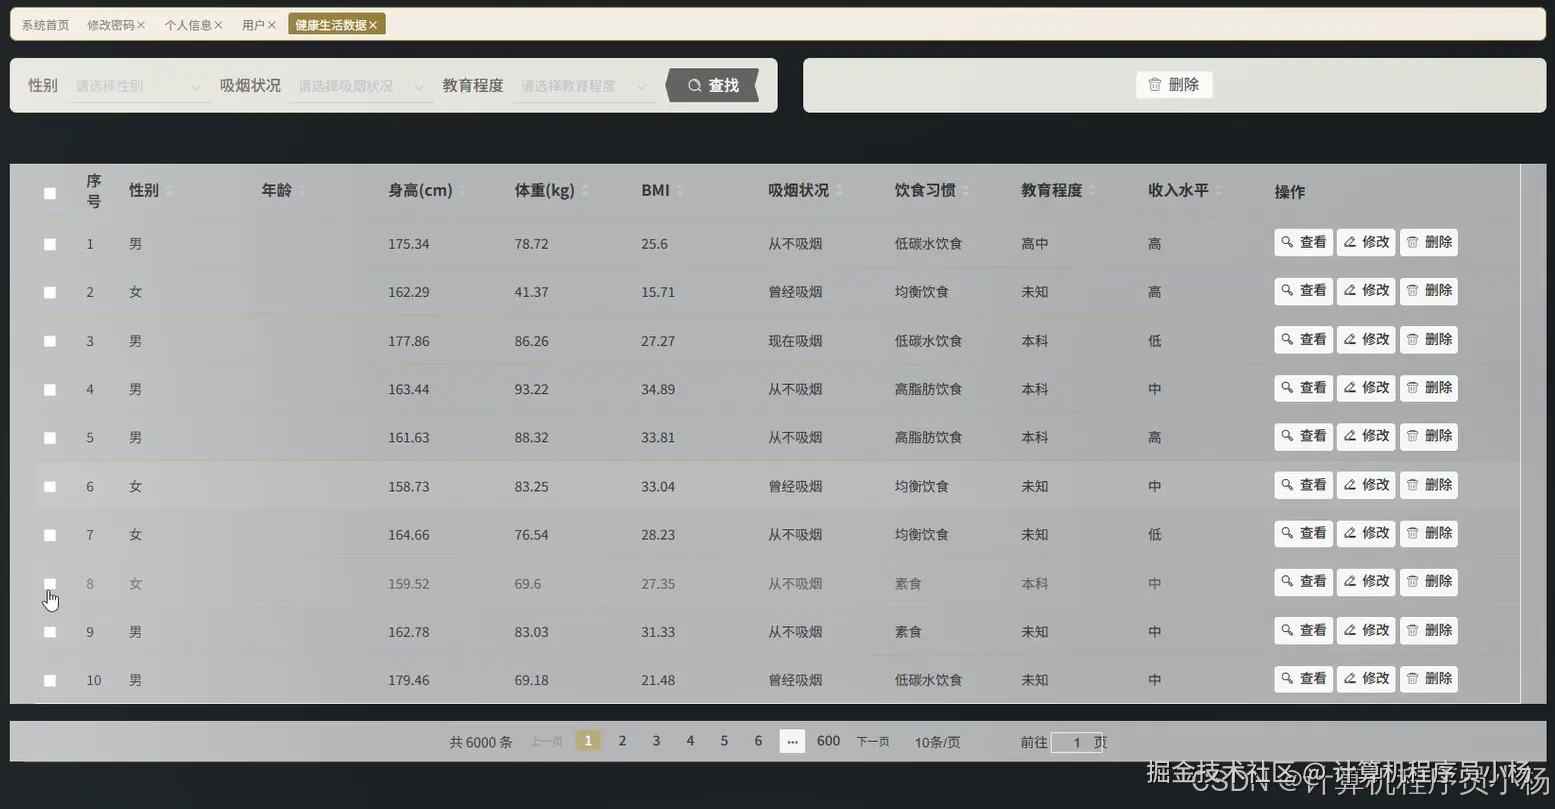Click 删除 for row 10
The height and width of the screenshot is (809, 1555).
coord(1428,679)
